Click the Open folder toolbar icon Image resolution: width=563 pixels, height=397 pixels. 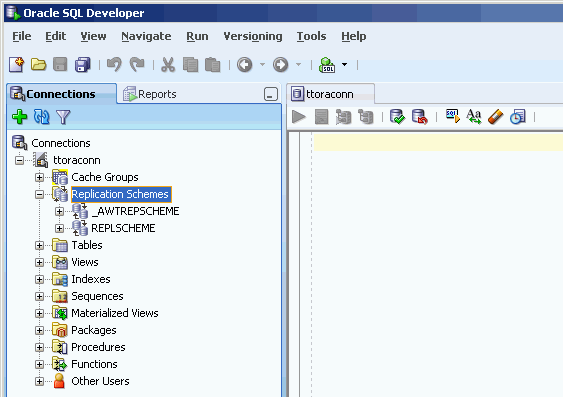click(x=38, y=65)
